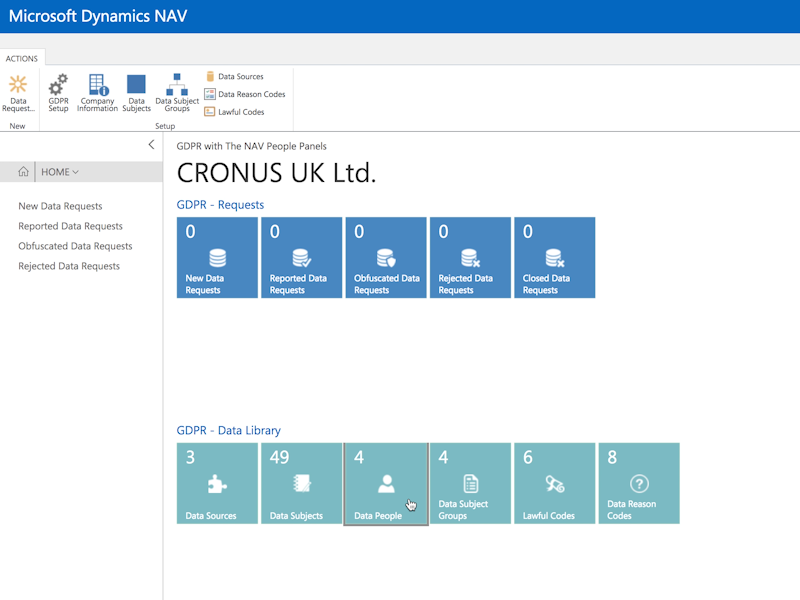
Task: Collapse the navigation pane chevron
Action: (151, 145)
